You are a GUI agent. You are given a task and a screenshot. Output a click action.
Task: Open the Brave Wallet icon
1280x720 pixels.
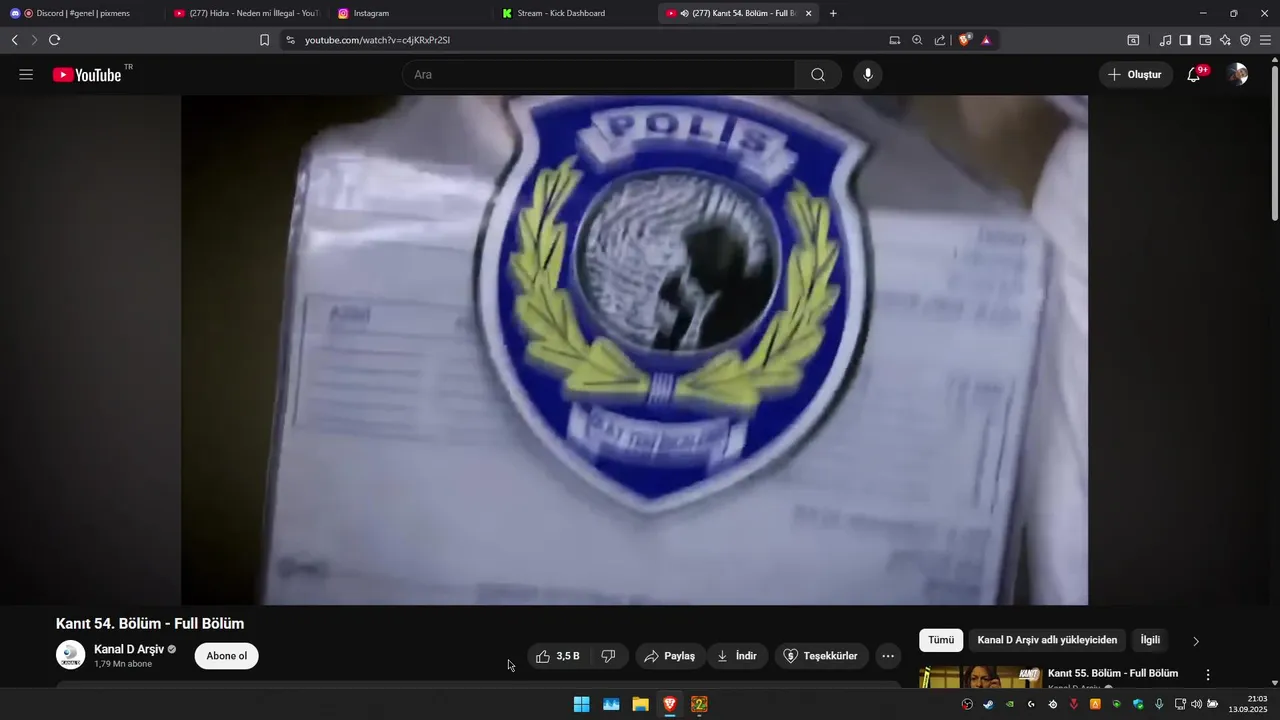[x=1205, y=40]
